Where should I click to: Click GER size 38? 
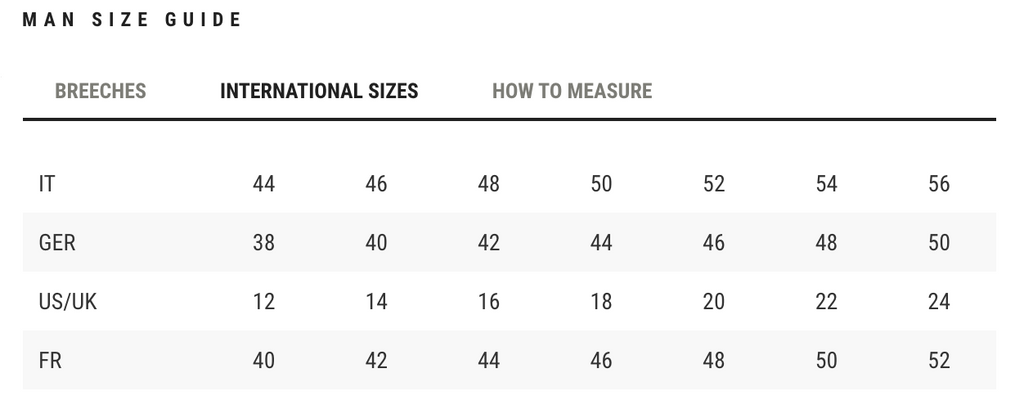[x=264, y=243]
